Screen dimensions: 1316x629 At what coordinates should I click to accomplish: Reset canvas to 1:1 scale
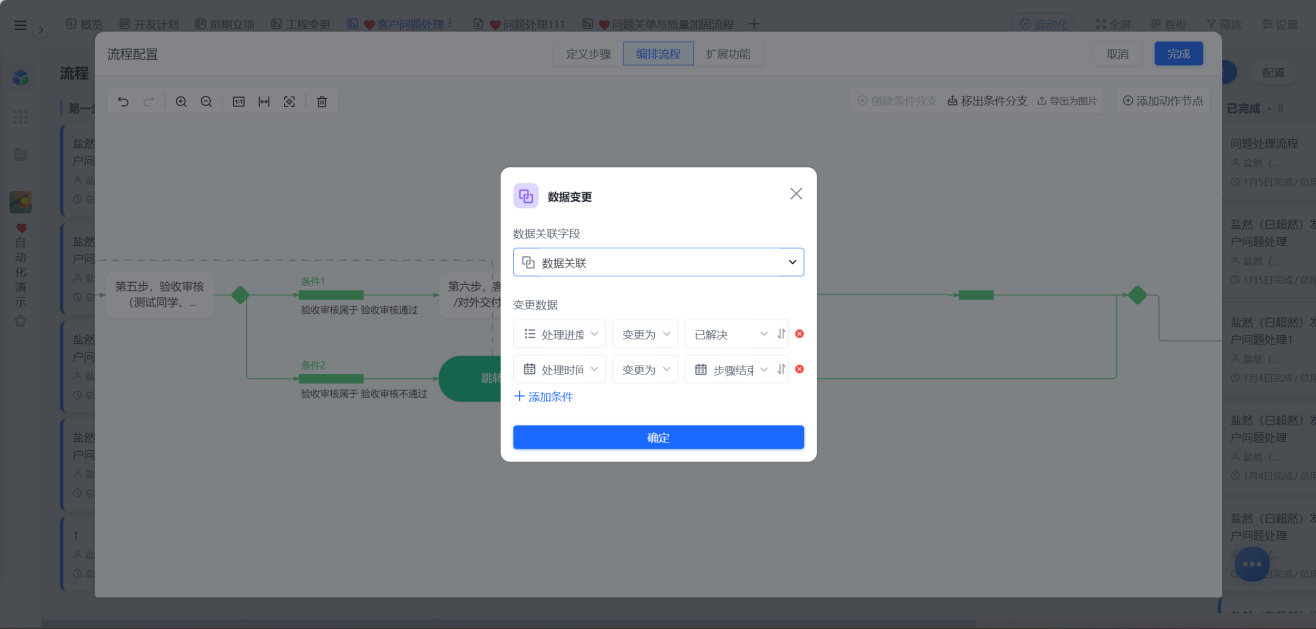point(239,101)
